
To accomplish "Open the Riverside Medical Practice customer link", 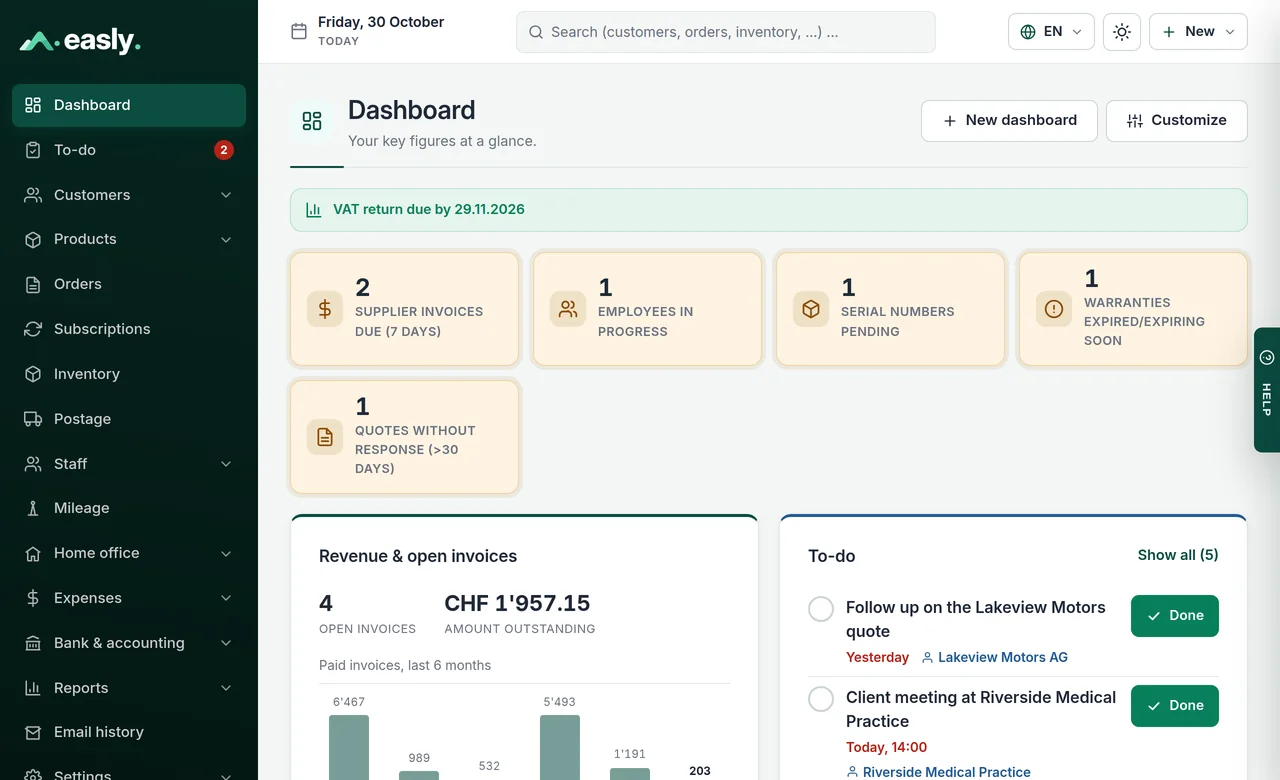I will coord(938,772).
